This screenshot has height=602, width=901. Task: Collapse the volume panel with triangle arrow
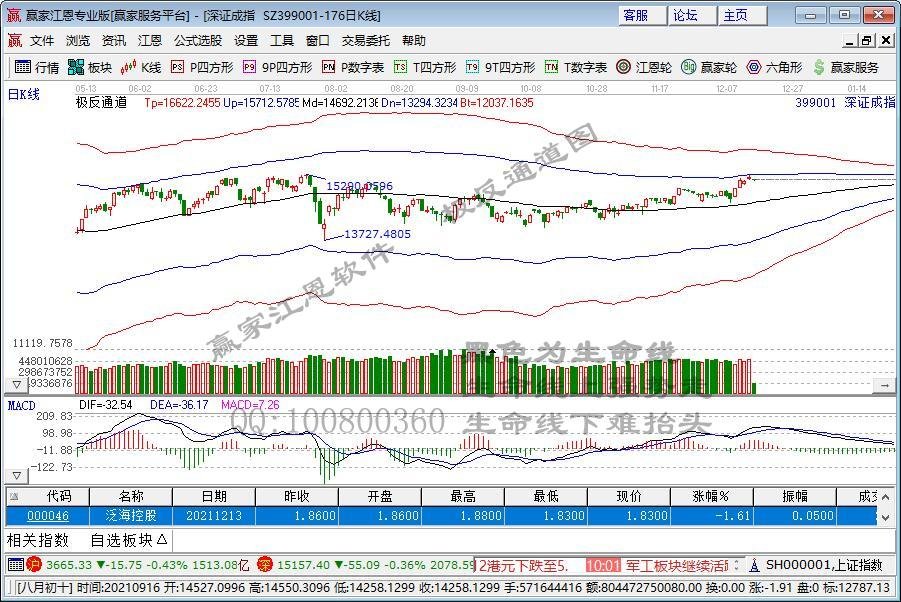(x=16, y=384)
